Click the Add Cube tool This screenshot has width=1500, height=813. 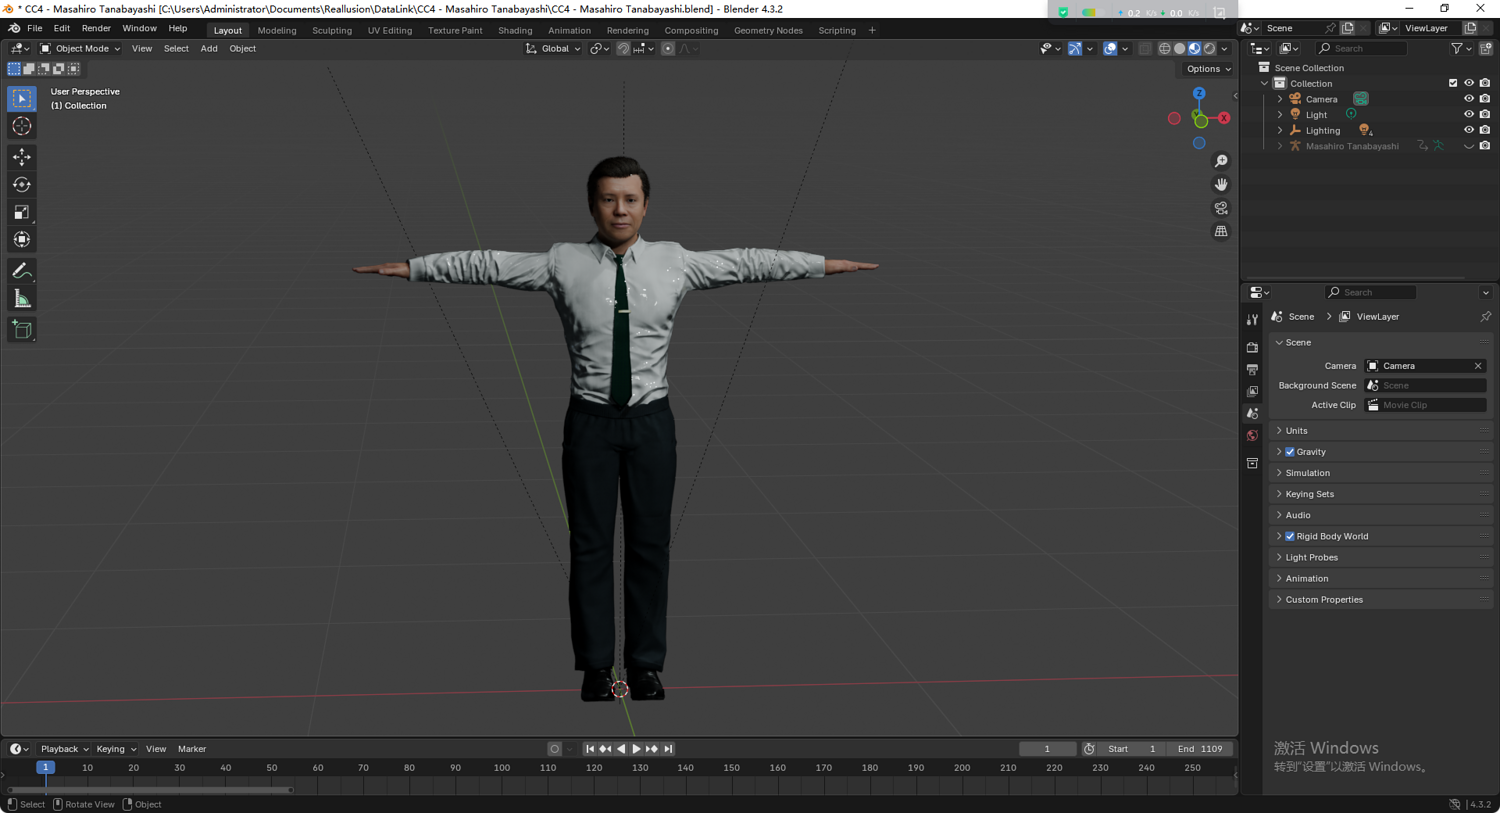(22, 330)
